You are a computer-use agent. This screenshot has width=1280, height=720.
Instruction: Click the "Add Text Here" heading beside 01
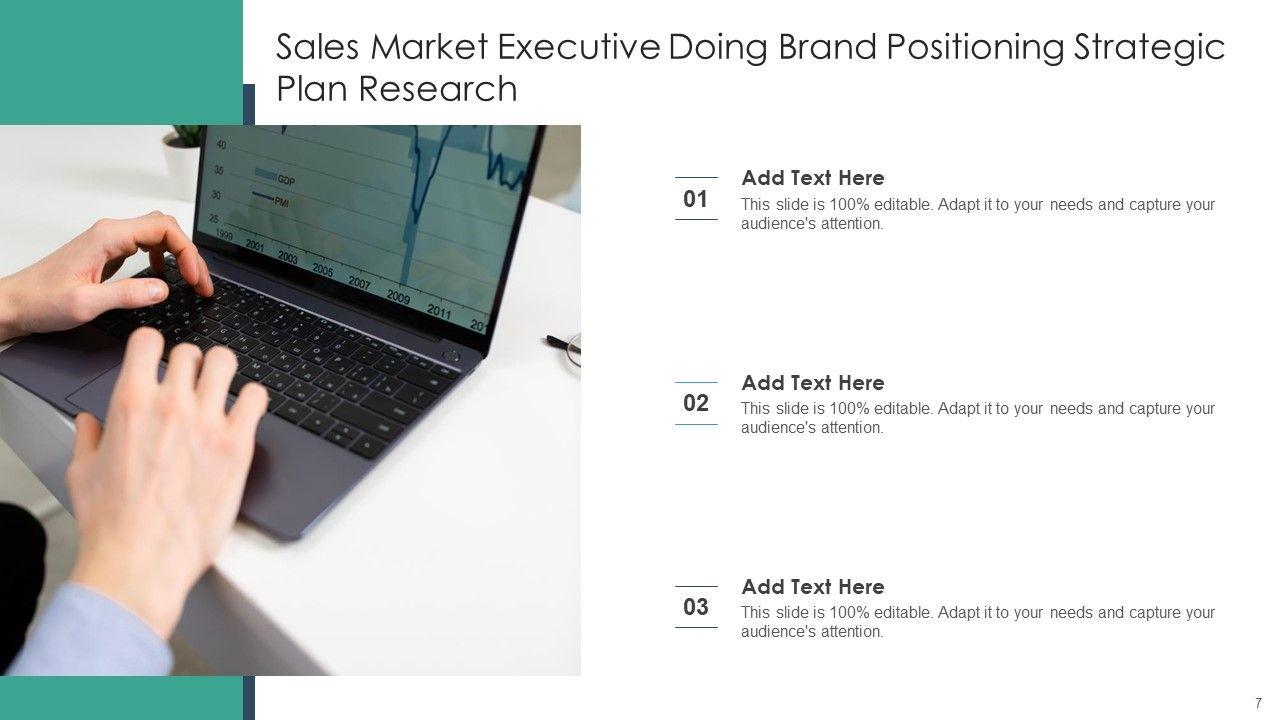pos(812,178)
